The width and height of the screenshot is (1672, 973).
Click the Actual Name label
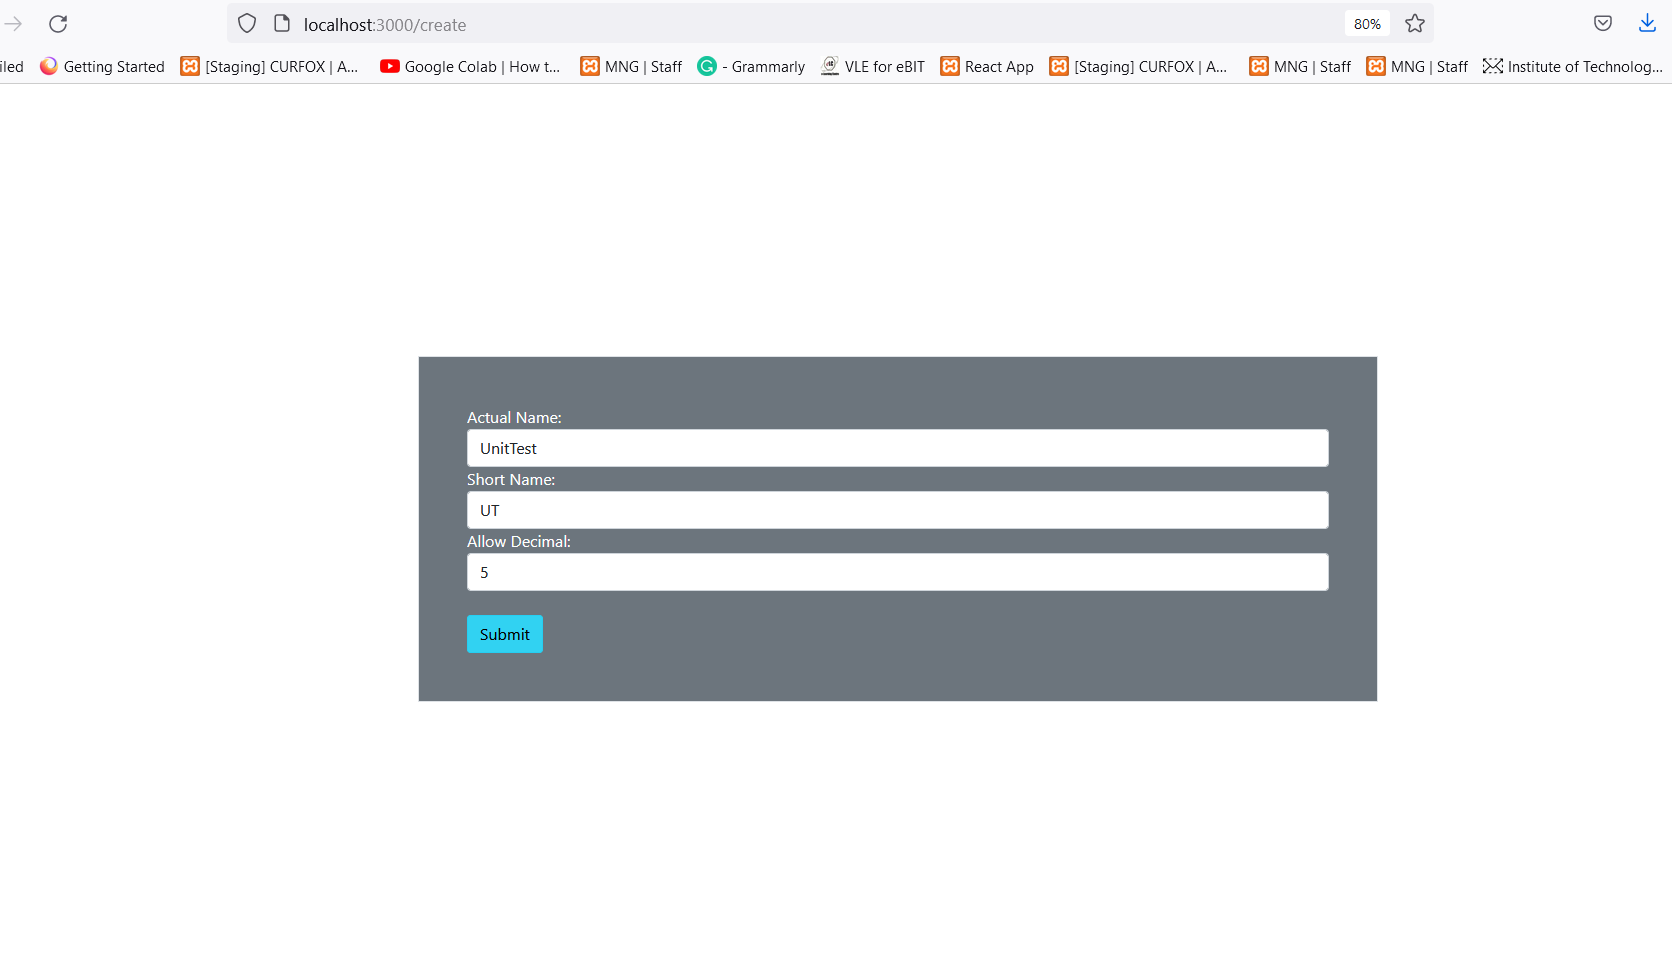click(x=514, y=418)
